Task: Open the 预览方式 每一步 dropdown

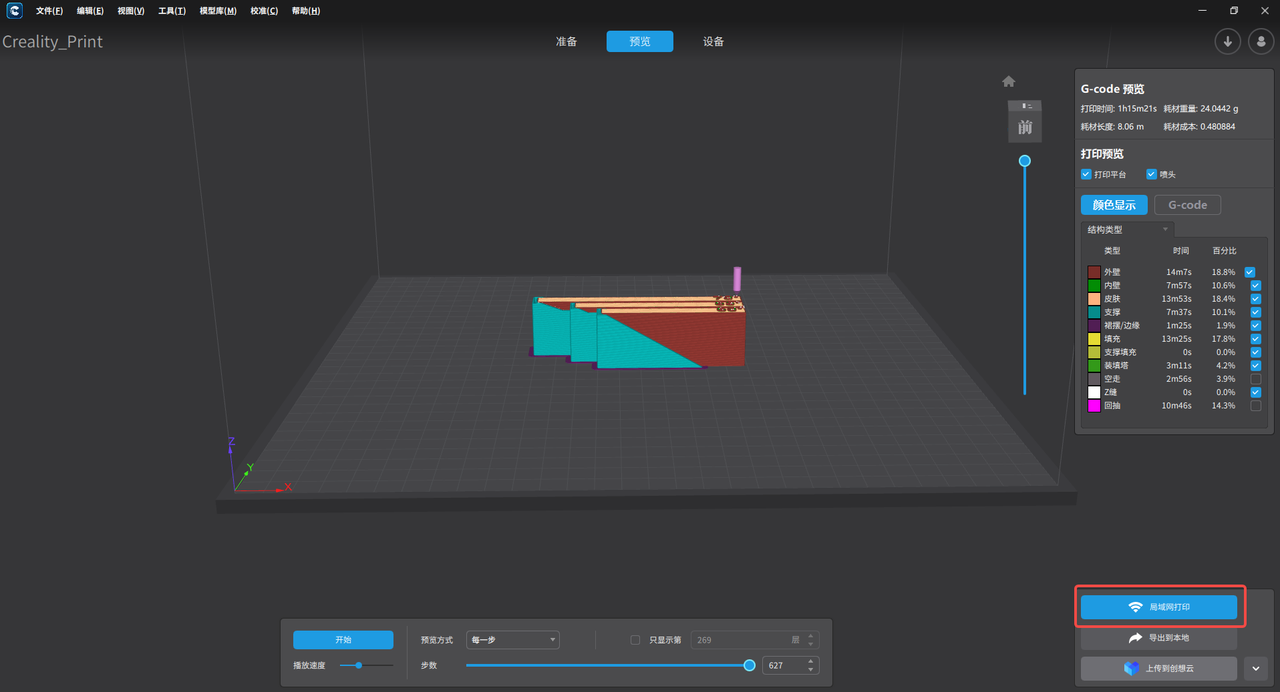Action: pos(513,640)
